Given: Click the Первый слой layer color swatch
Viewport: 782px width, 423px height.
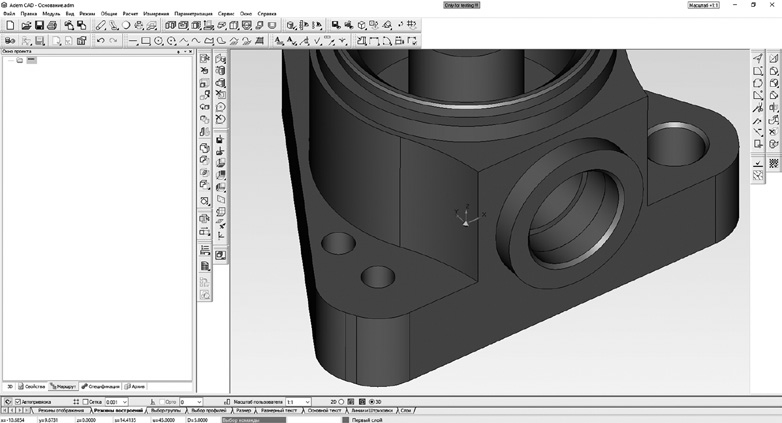Looking at the screenshot, I should pos(346,420).
